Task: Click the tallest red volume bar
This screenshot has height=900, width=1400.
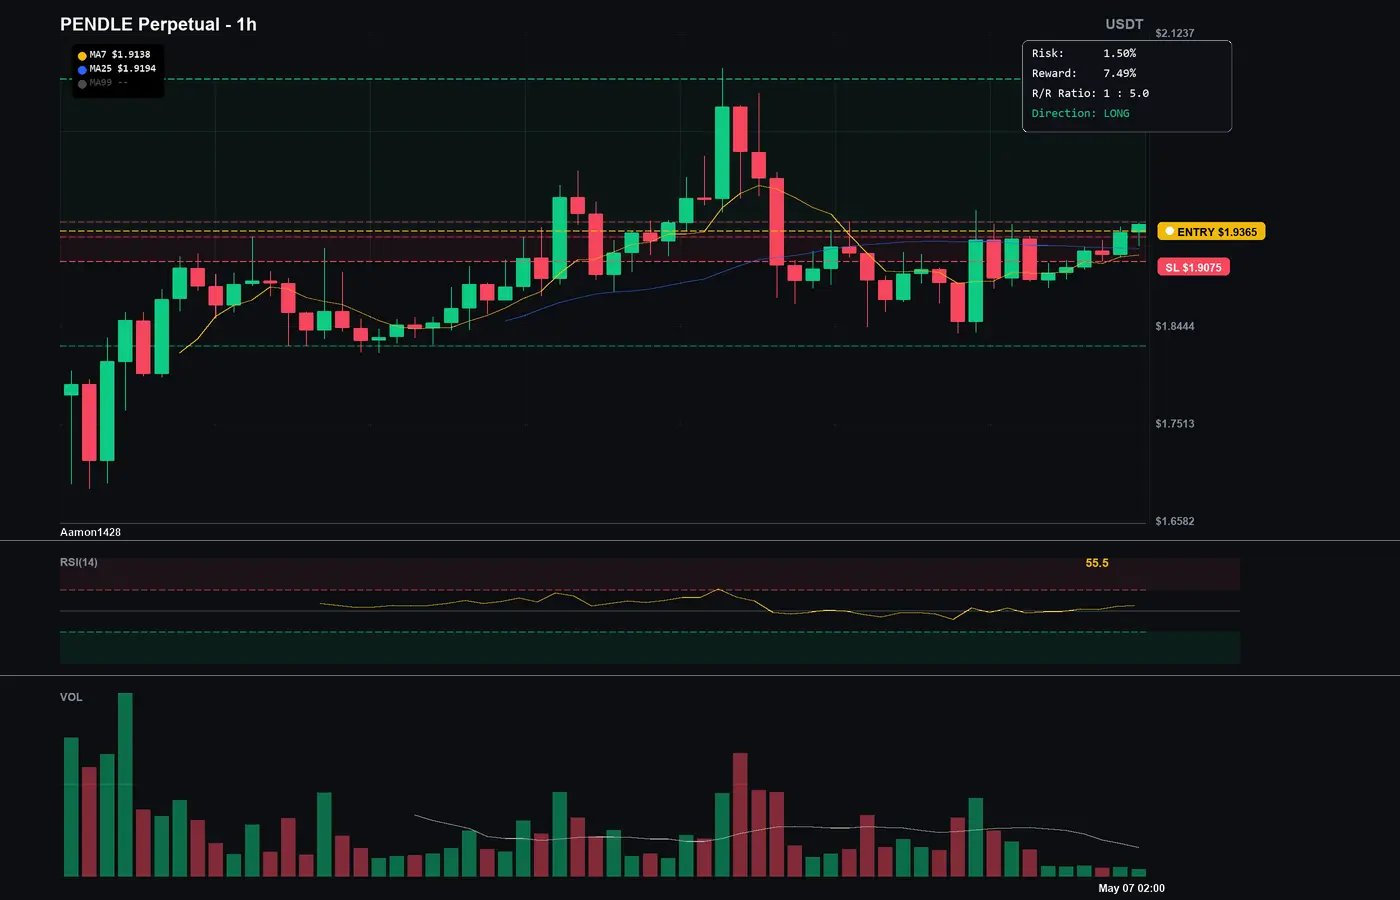Action: pos(740,815)
